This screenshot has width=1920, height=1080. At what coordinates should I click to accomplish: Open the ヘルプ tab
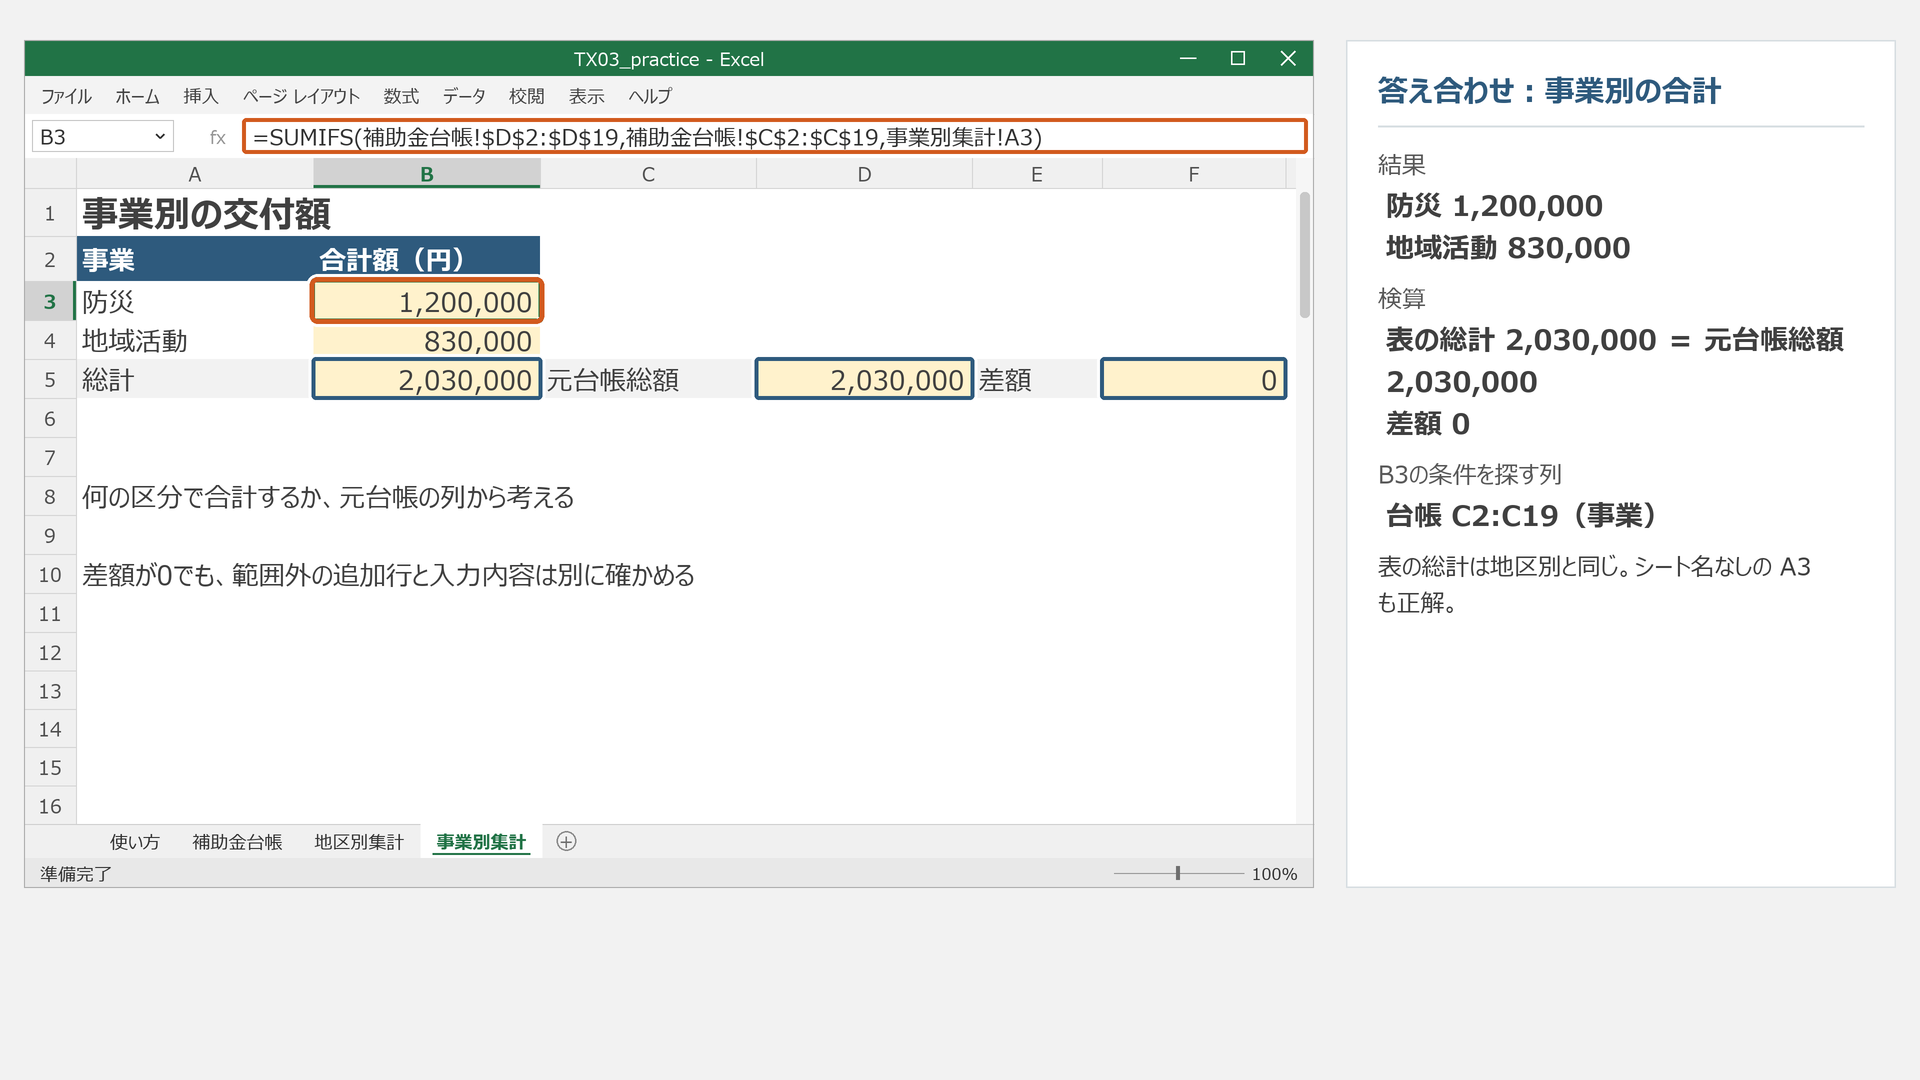pyautogui.click(x=650, y=96)
